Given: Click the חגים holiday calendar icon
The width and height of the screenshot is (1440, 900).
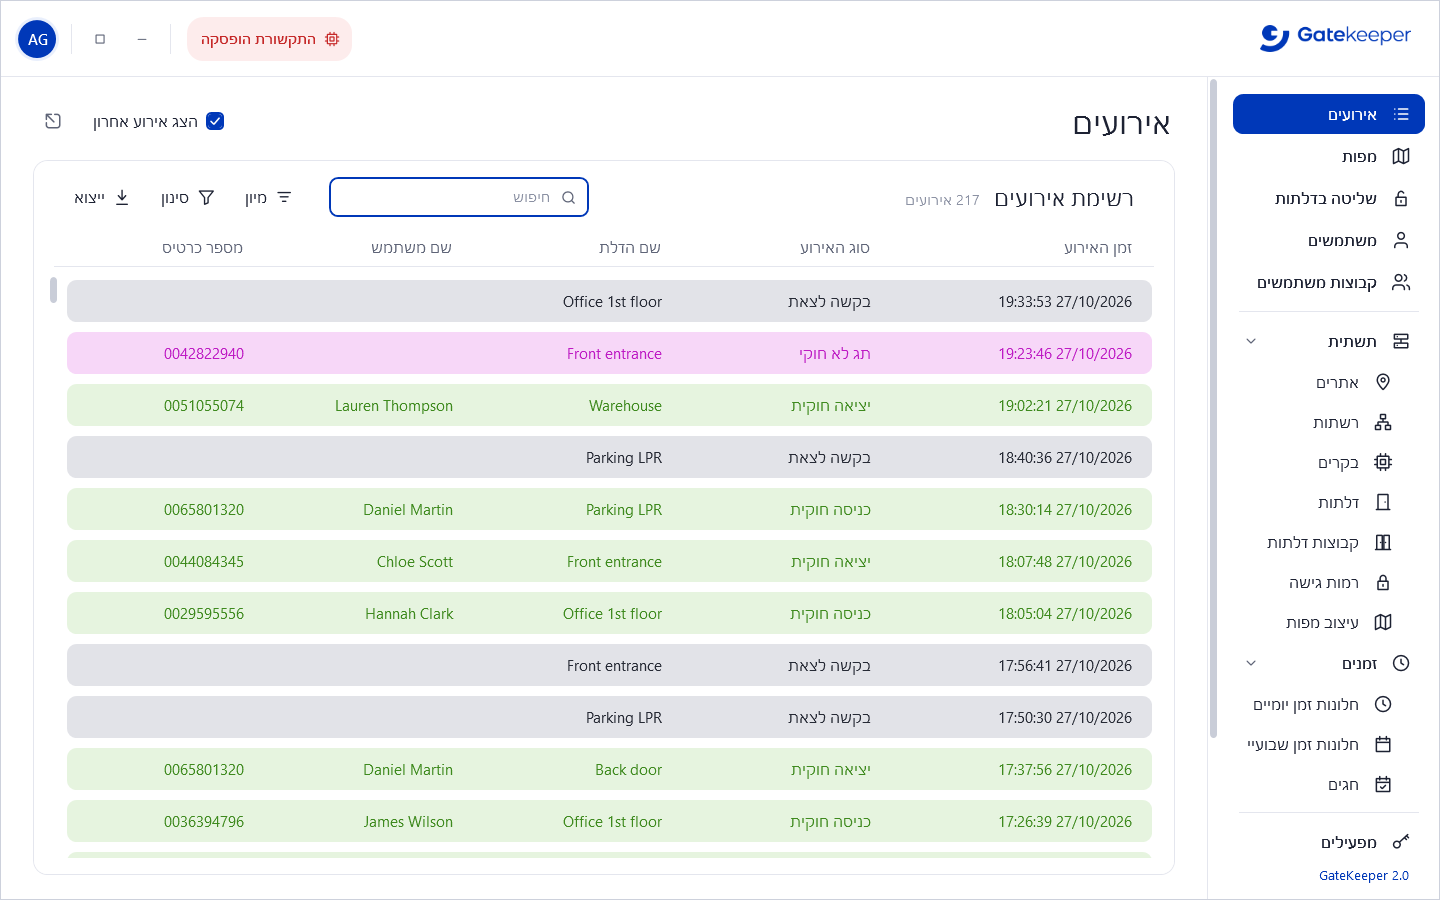Looking at the screenshot, I should point(1383,784).
